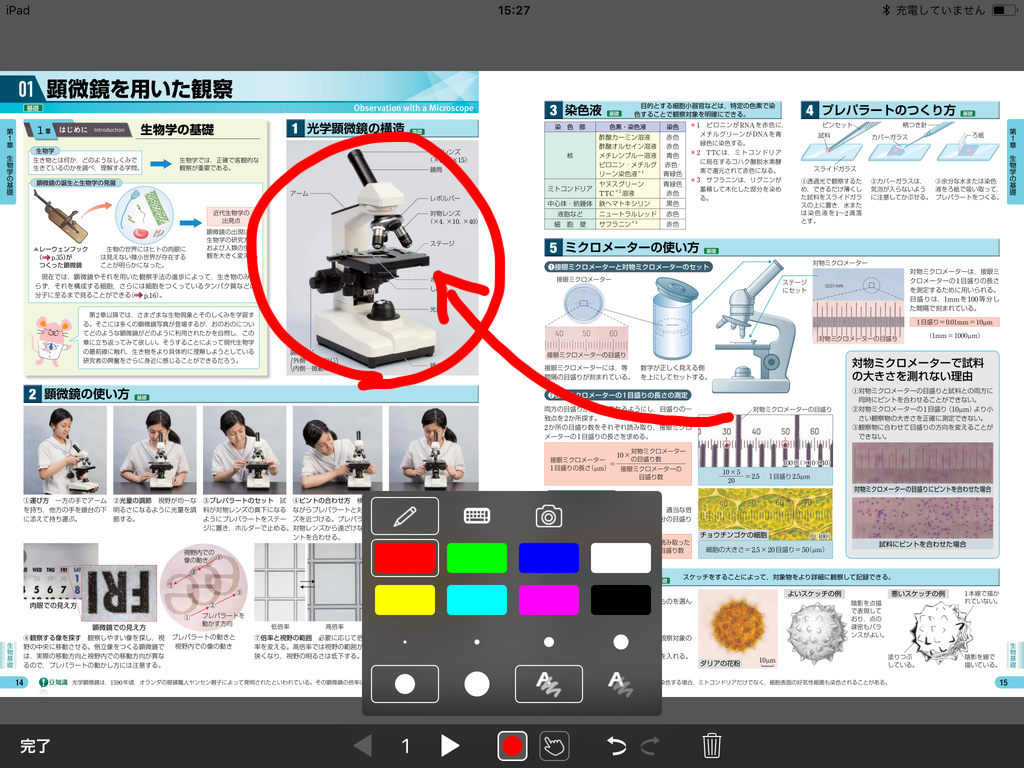1024x768 pixels.
Task: Select the thinnest pen size dot
Action: click(405, 642)
